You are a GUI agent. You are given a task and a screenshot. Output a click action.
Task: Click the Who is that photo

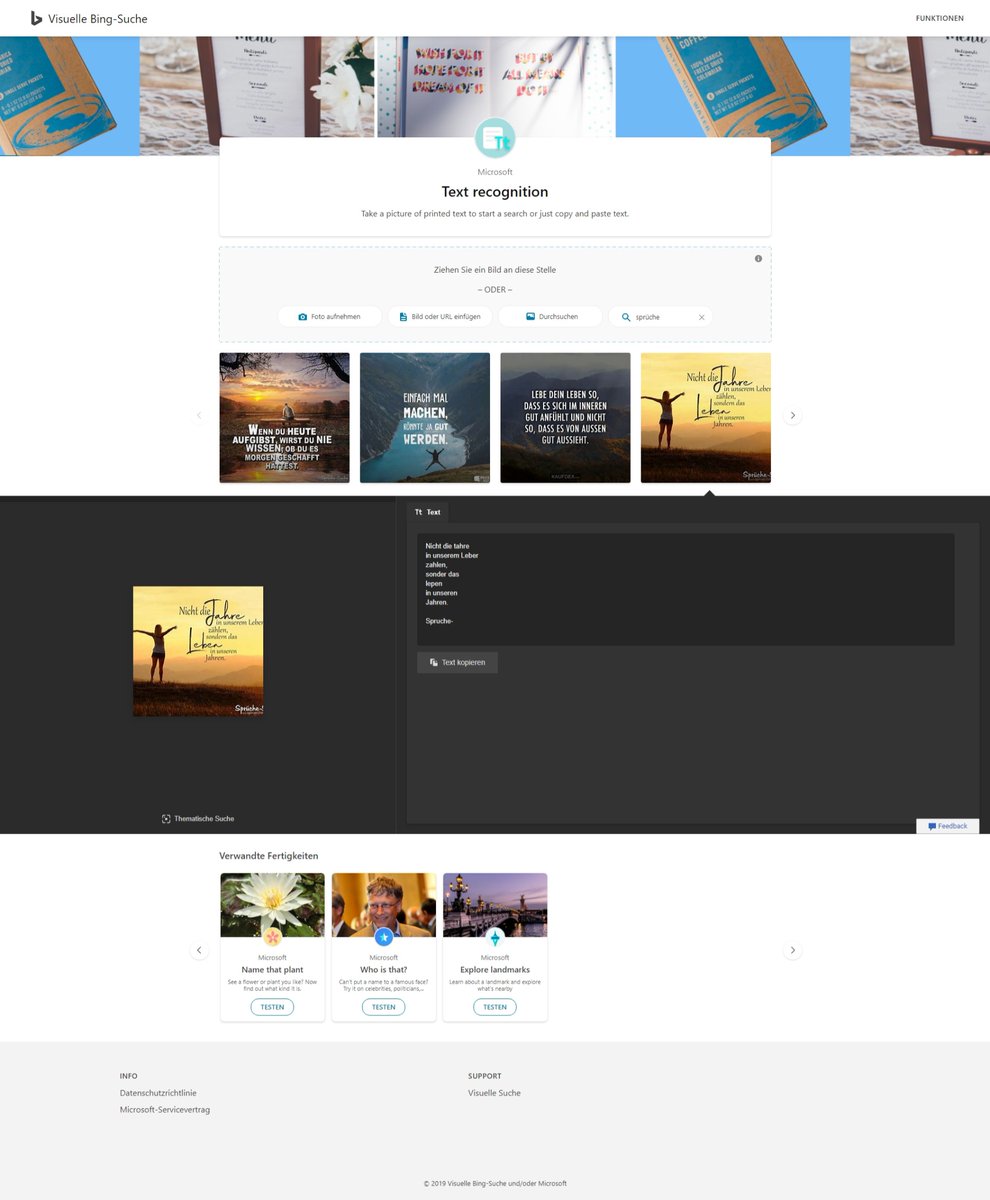coord(384,905)
